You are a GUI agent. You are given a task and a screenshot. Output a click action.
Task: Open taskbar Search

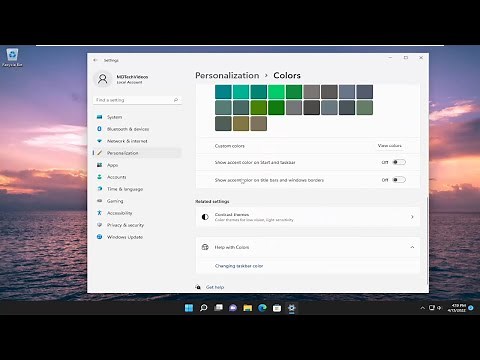click(203, 308)
